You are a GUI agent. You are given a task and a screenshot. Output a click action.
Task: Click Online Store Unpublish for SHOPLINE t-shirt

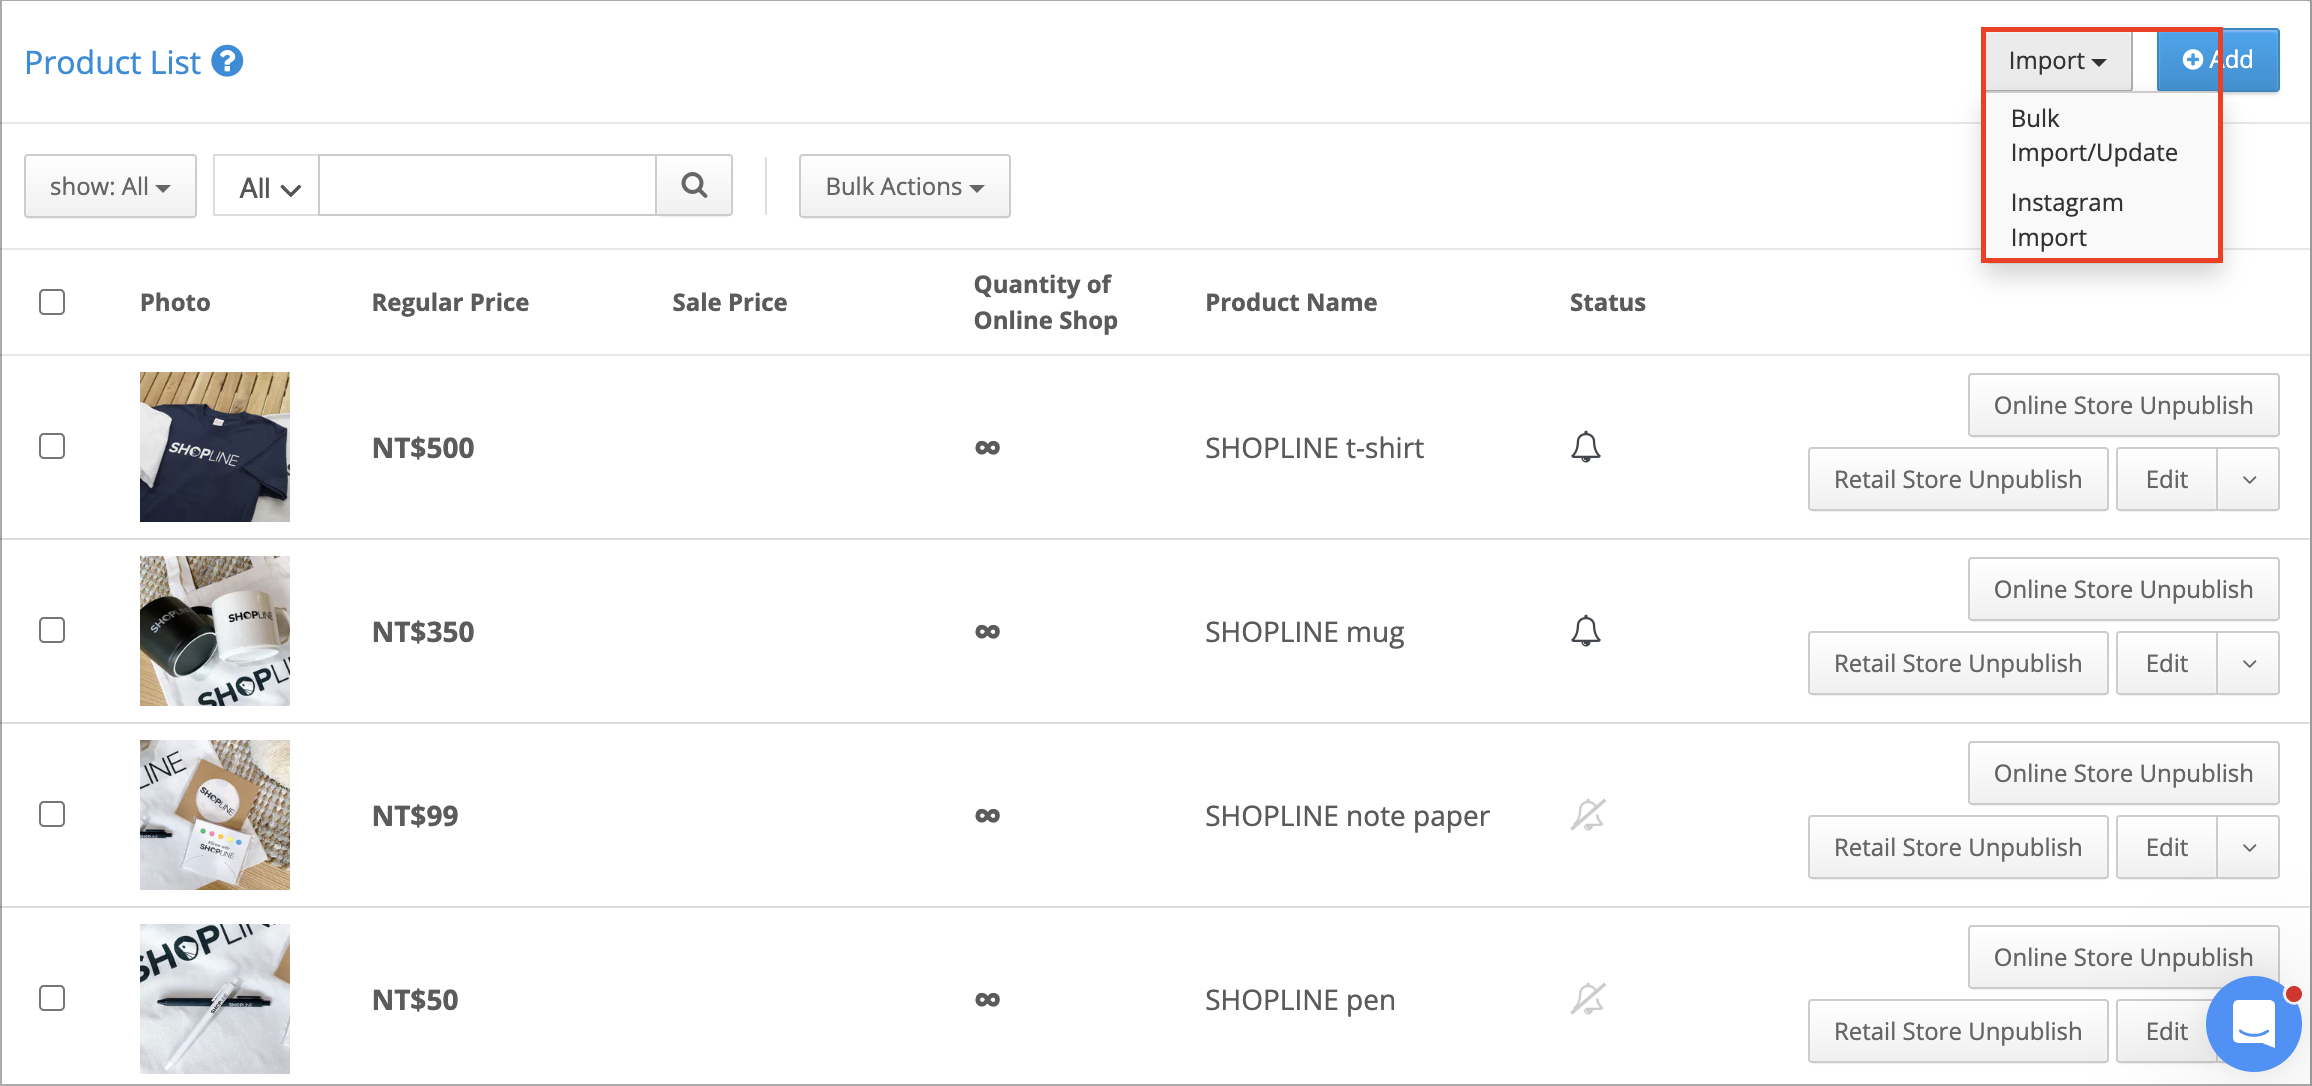point(2123,405)
